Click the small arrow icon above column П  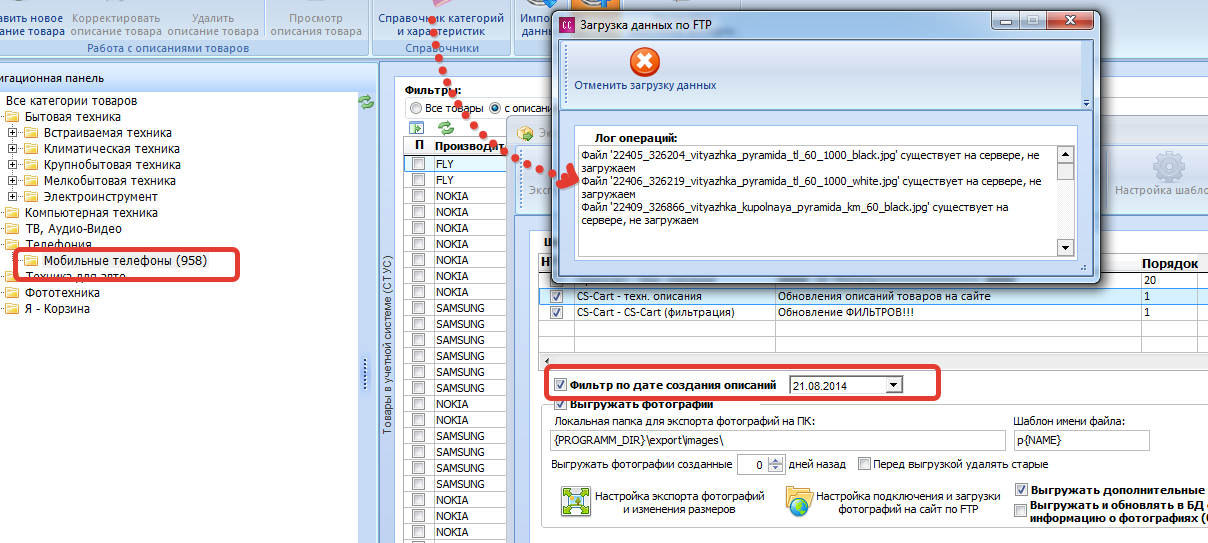tap(418, 128)
